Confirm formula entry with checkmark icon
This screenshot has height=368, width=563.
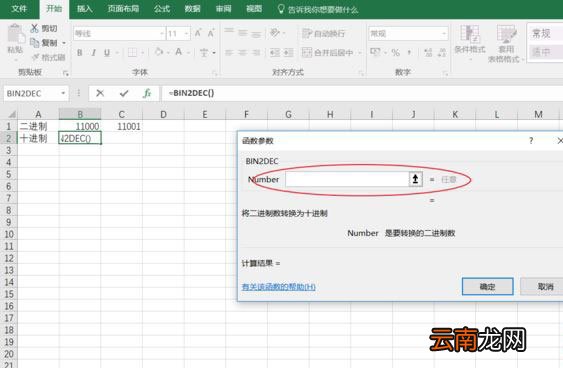click(124, 93)
